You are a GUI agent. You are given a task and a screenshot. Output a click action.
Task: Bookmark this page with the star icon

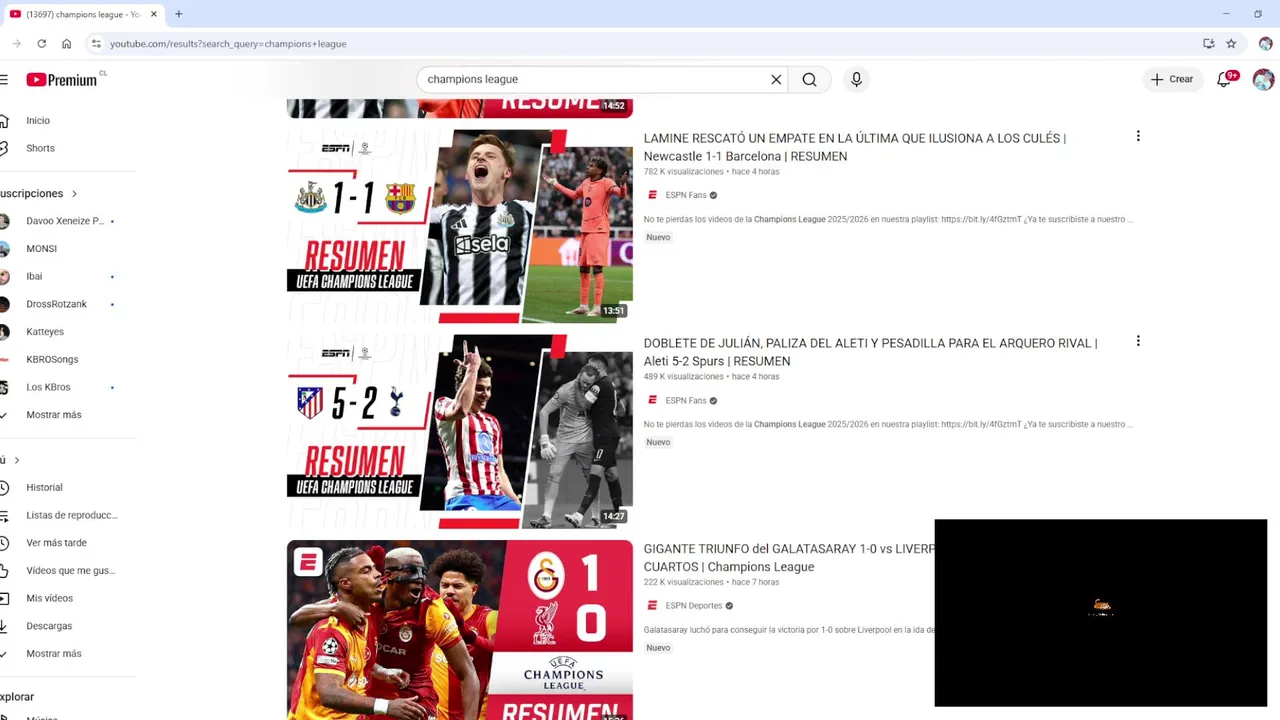[x=1231, y=44]
